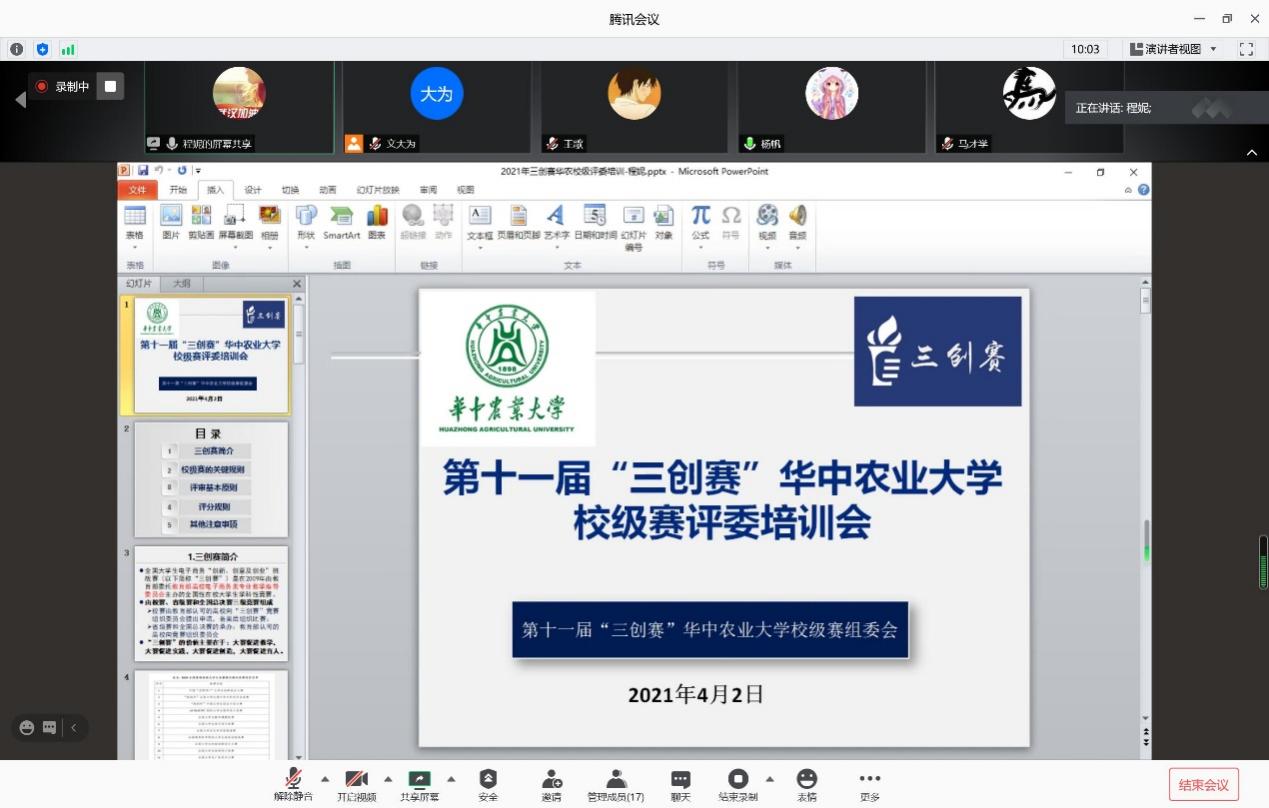Expand the video options arrow
The width and height of the screenshot is (1269, 808).
pyautogui.click(x=388, y=779)
